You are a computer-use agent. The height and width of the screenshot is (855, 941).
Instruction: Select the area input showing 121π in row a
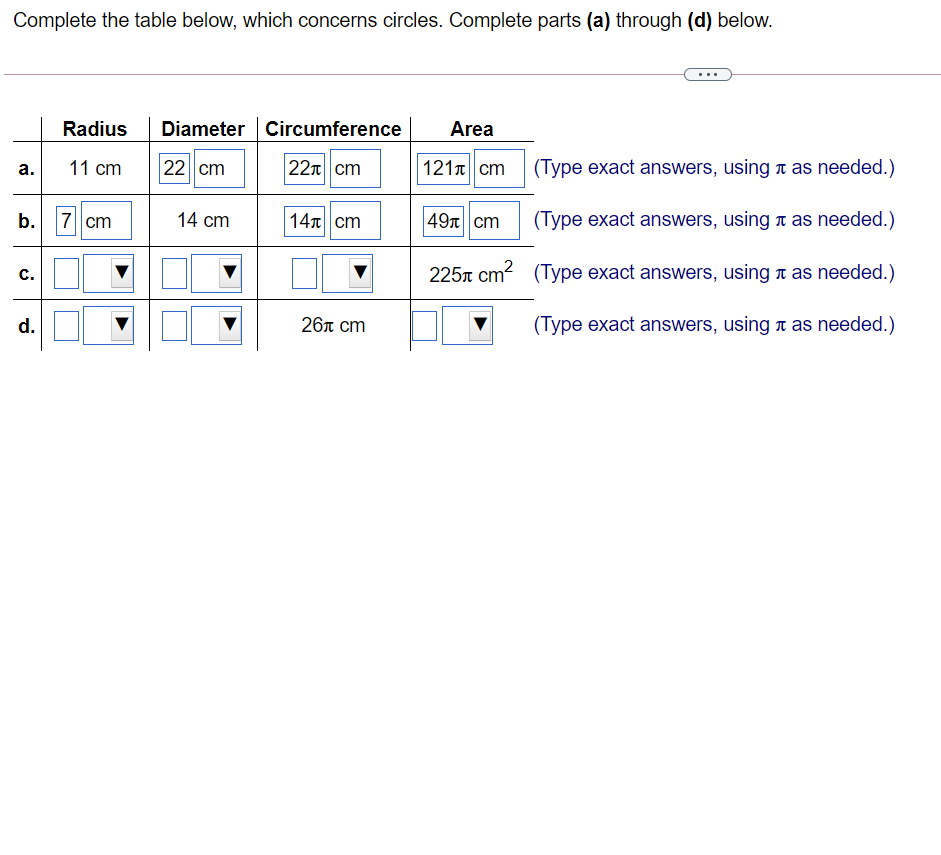[x=443, y=168]
